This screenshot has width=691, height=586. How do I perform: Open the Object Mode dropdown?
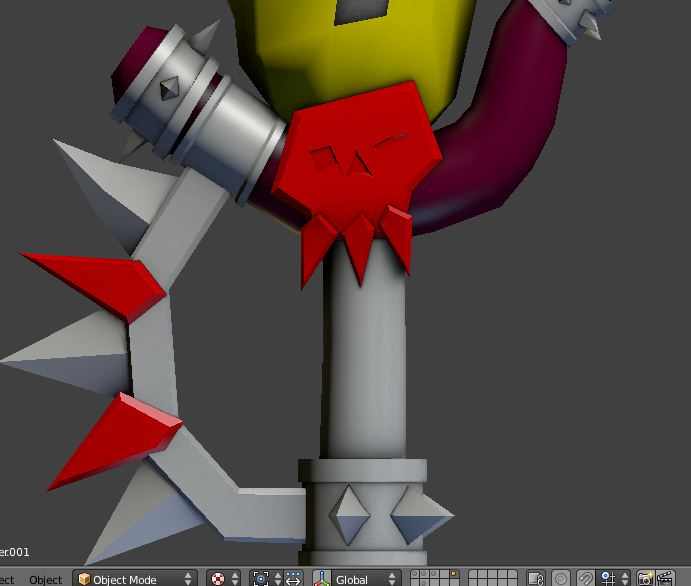coord(135,579)
